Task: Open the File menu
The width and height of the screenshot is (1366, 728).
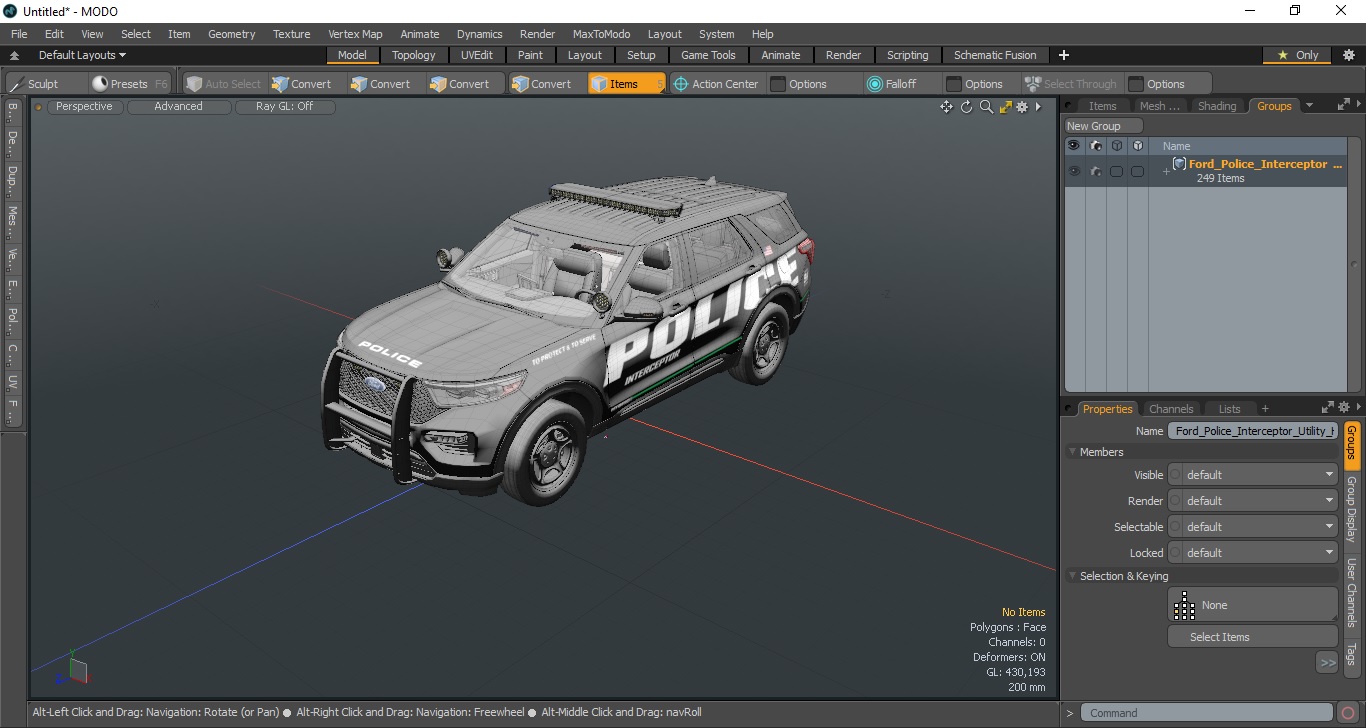Action: (x=19, y=34)
